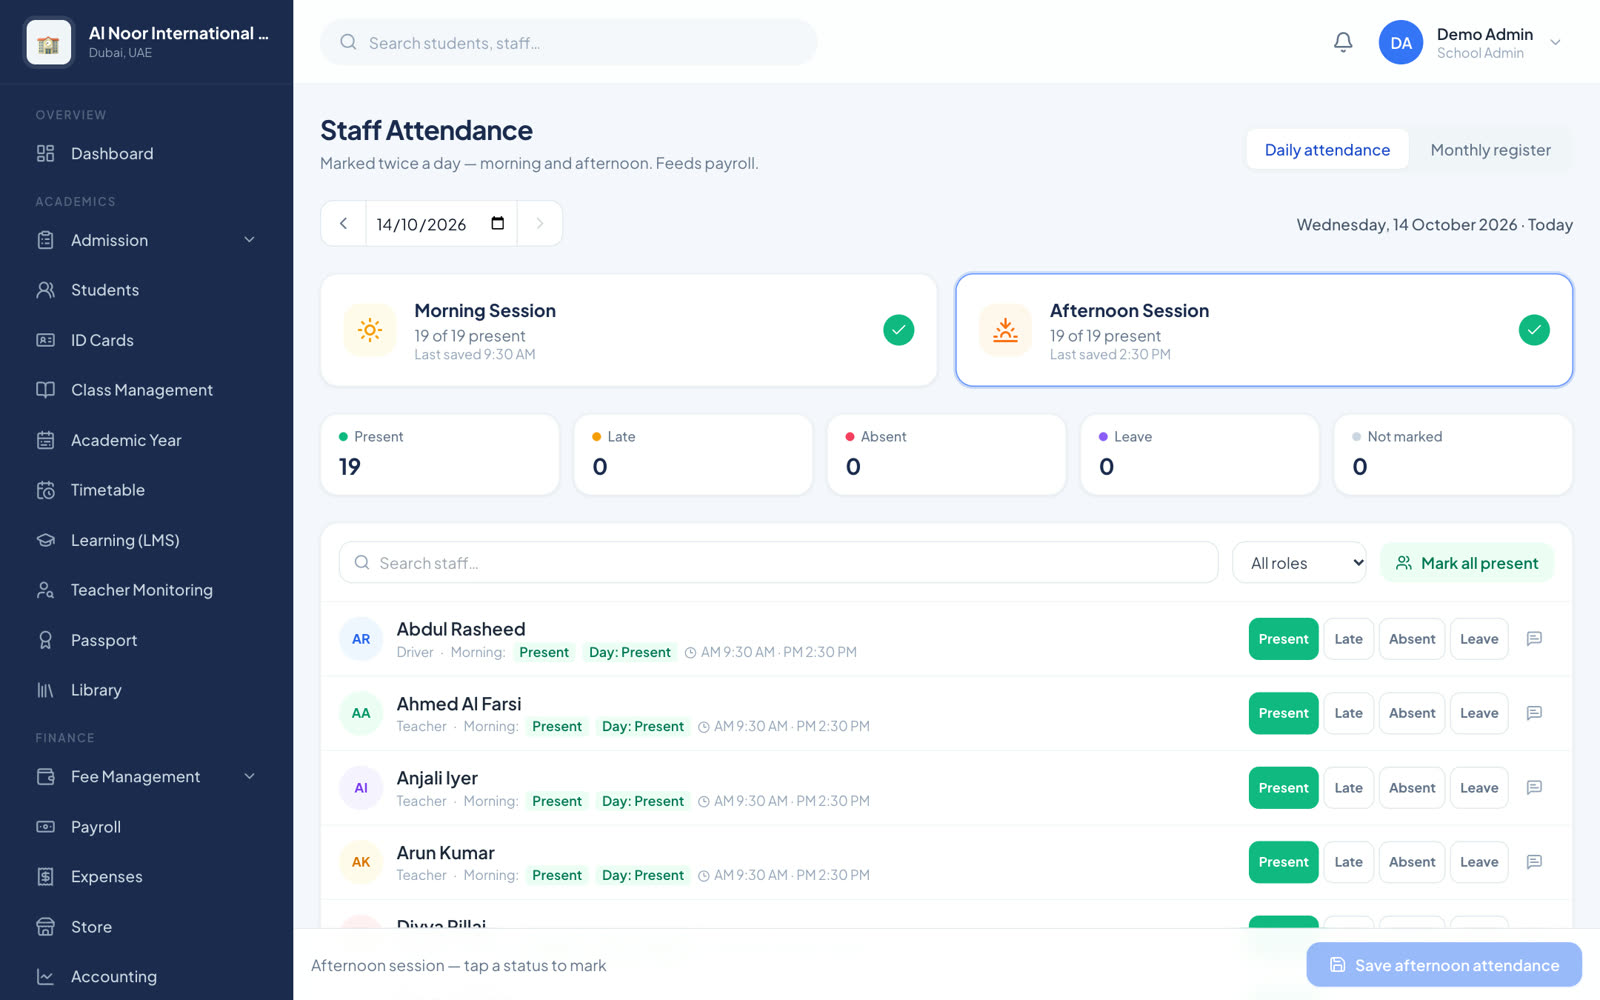1600x1000 pixels.
Task: Go to previous day arrow
Action: click(x=343, y=223)
